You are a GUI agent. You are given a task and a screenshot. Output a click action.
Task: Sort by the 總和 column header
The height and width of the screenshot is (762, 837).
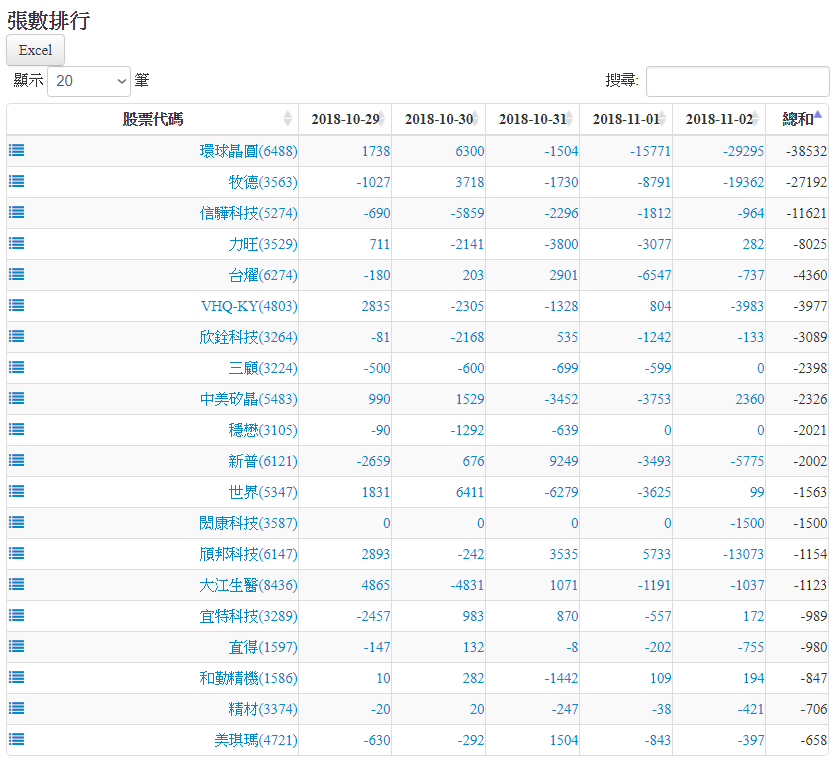pyautogui.click(x=797, y=119)
